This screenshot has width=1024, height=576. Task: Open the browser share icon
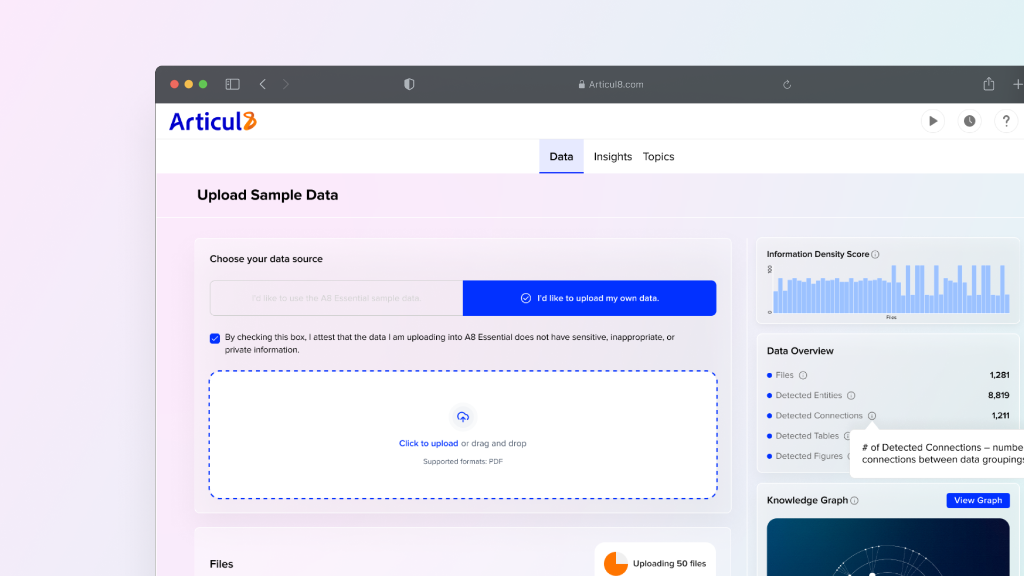tap(989, 84)
